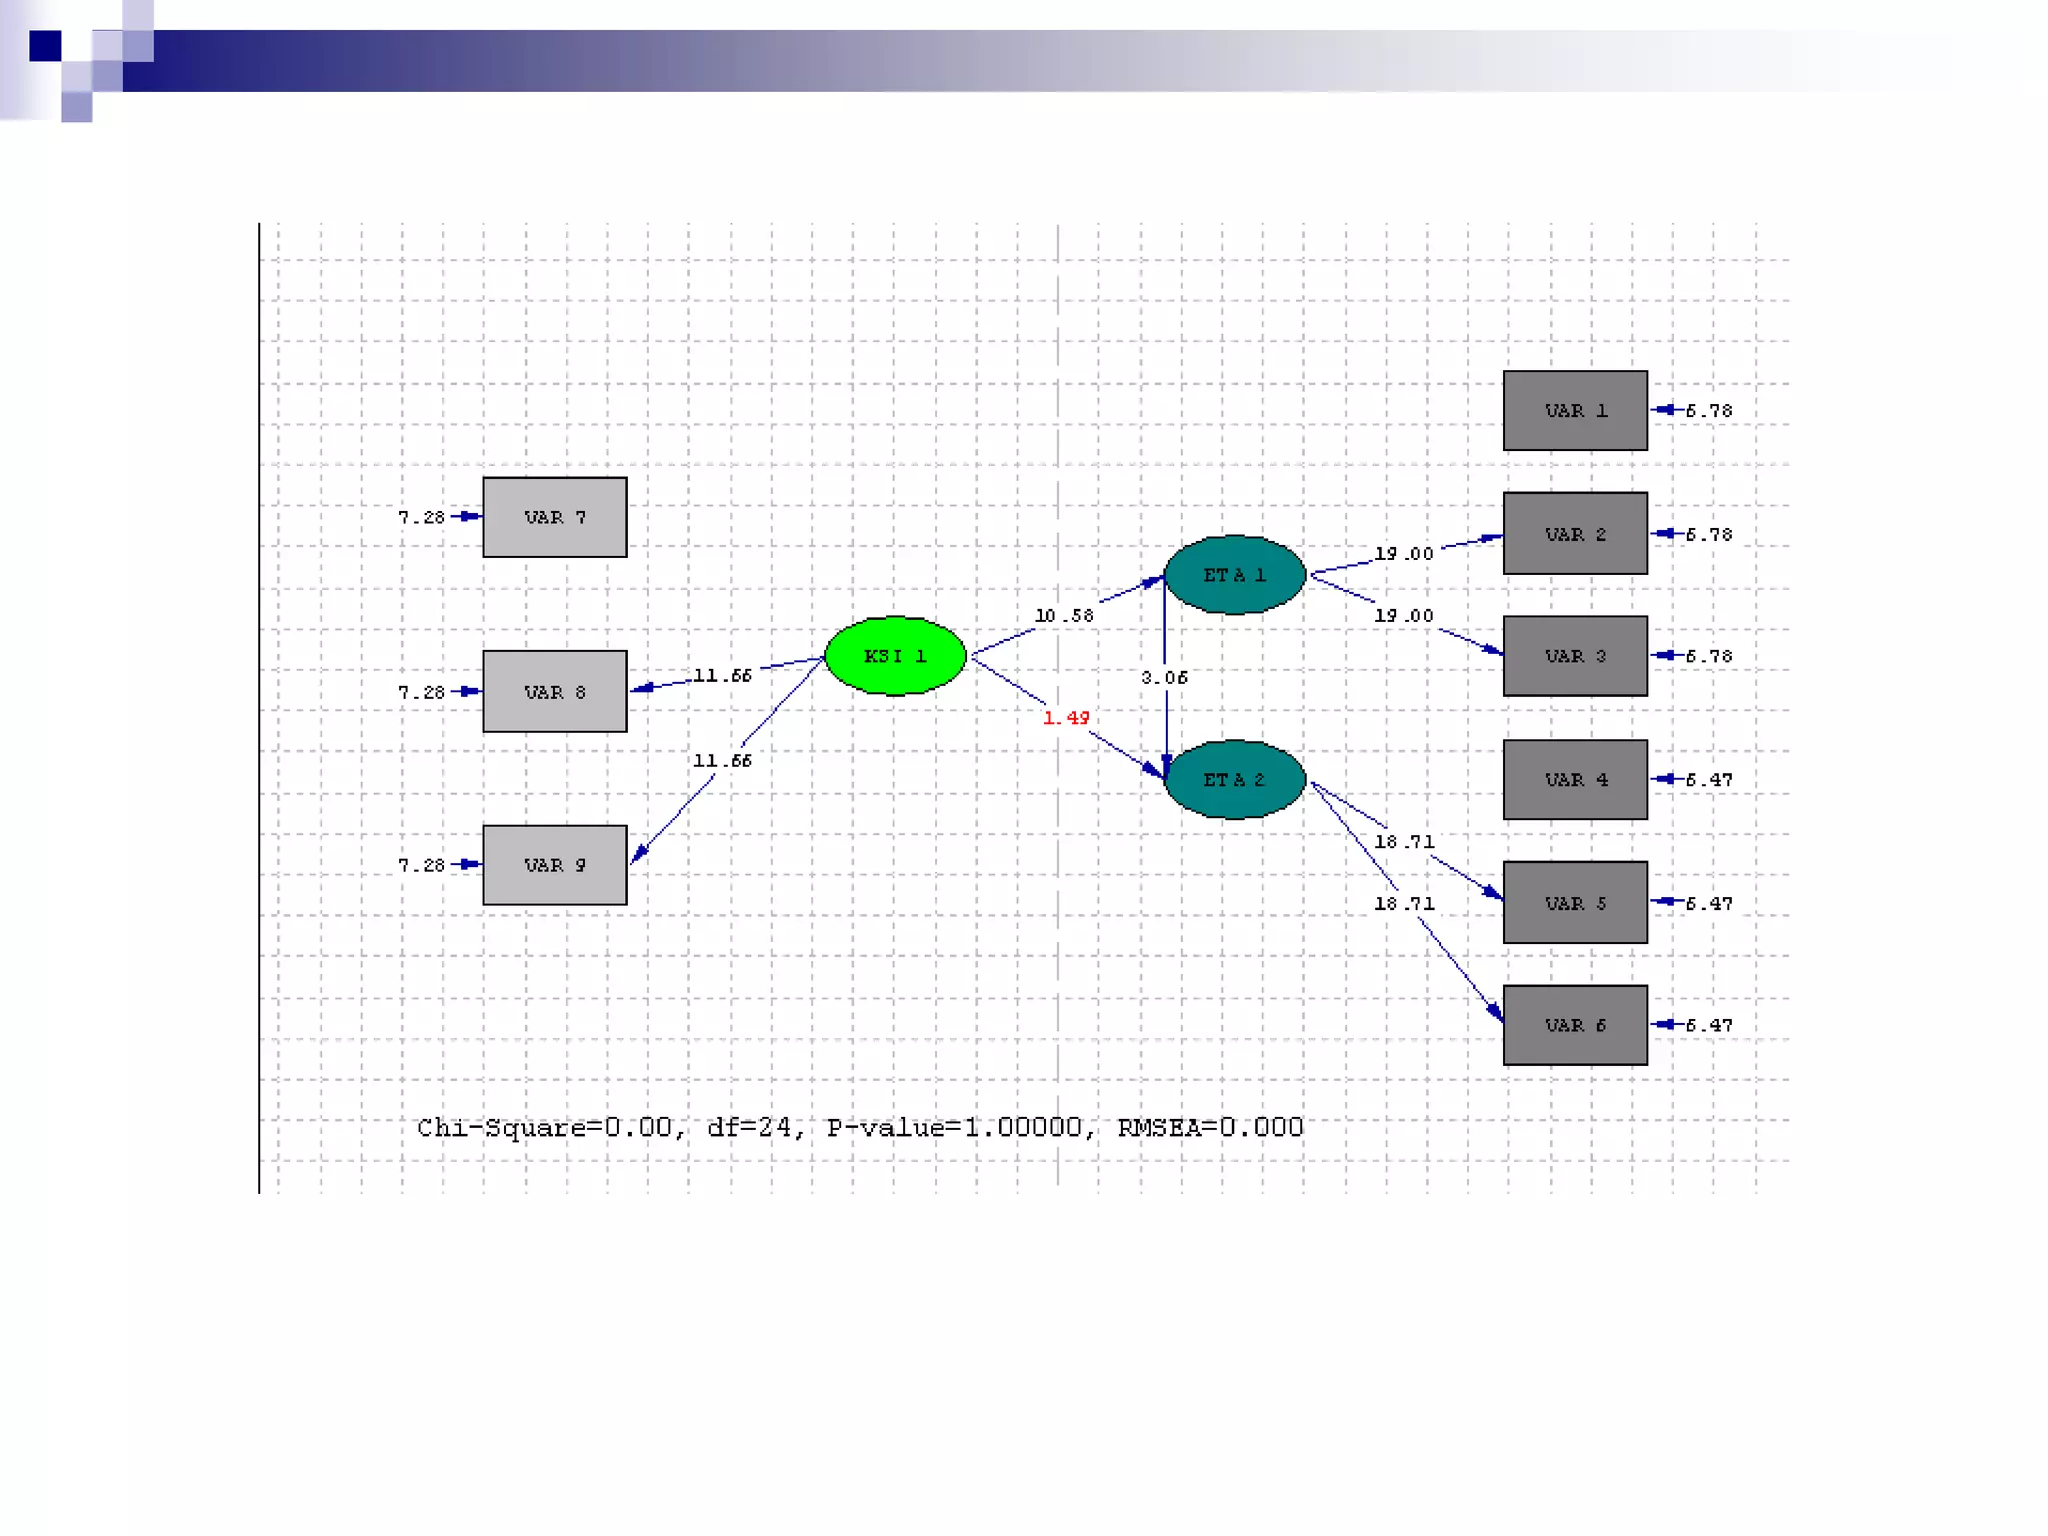Select the 11.66 label near VAR 8 arrow
Screen dimensions: 2048x1536
coord(722,676)
